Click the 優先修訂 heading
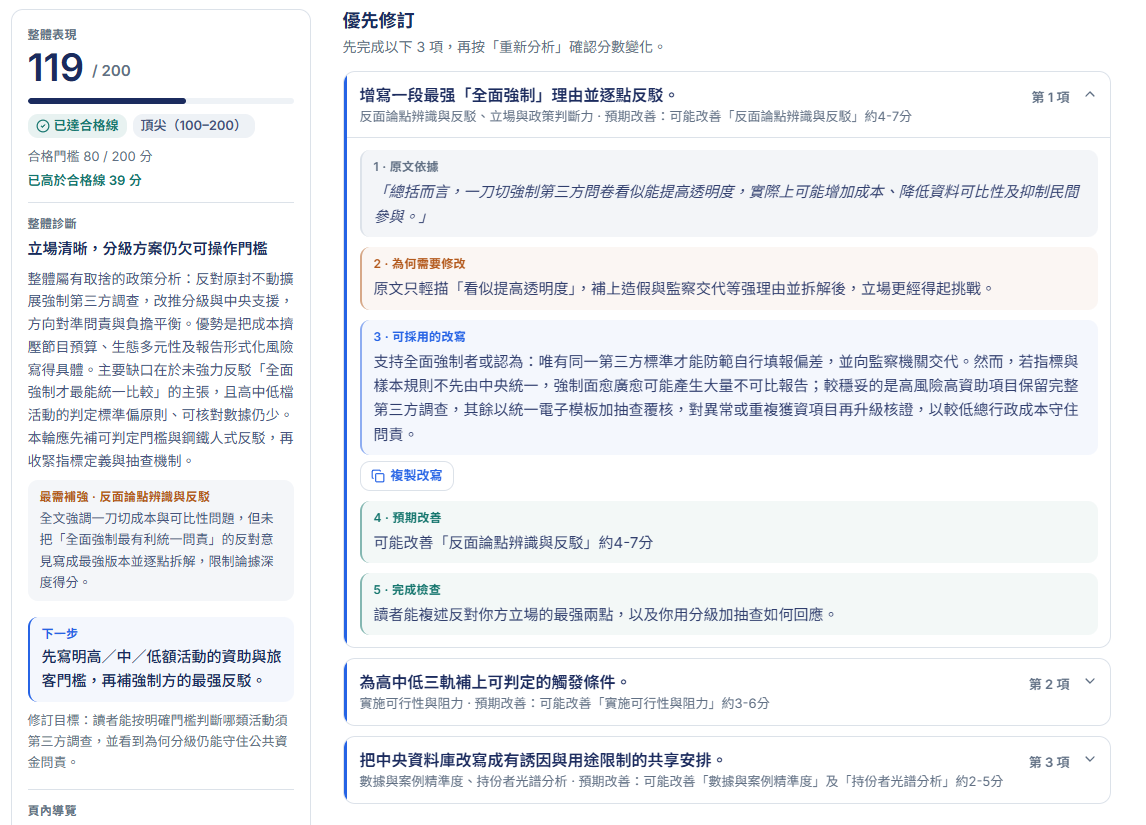 tap(378, 20)
